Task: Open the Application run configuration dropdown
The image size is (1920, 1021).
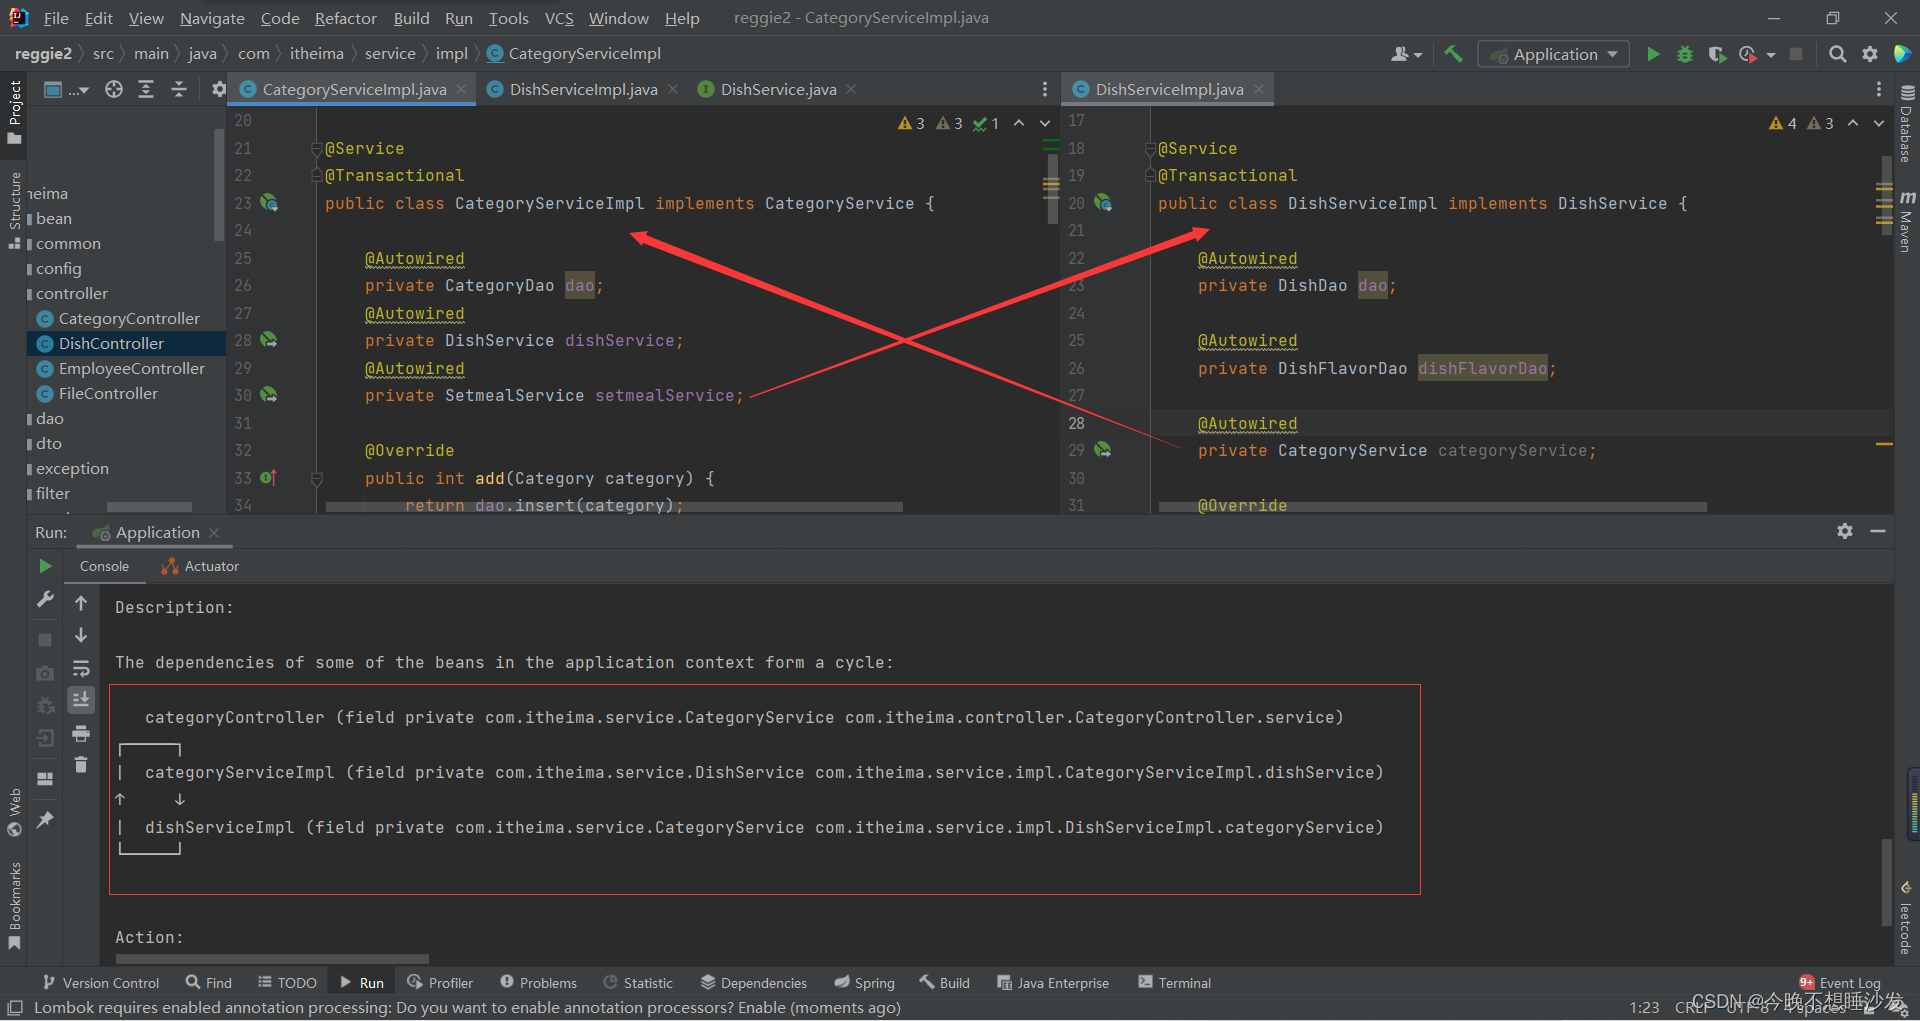Action: [x=1554, y=54]
